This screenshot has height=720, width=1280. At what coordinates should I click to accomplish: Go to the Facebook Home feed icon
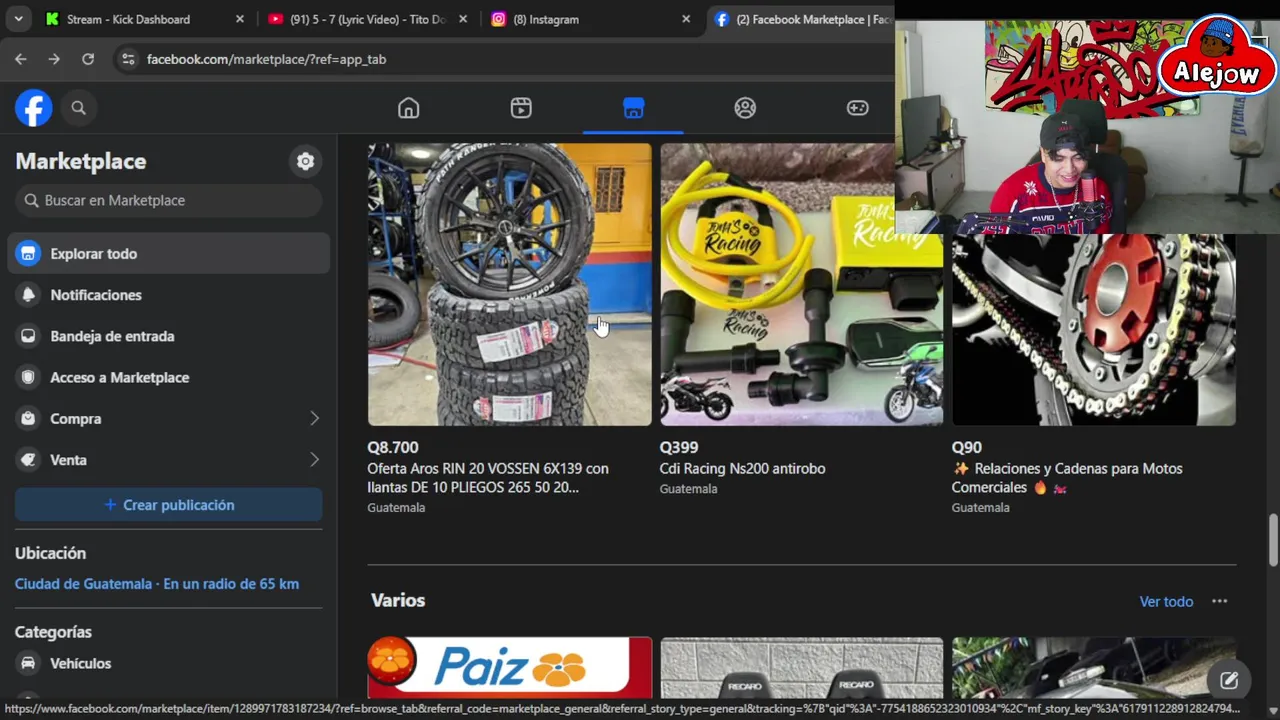click(x=408, y=108)
